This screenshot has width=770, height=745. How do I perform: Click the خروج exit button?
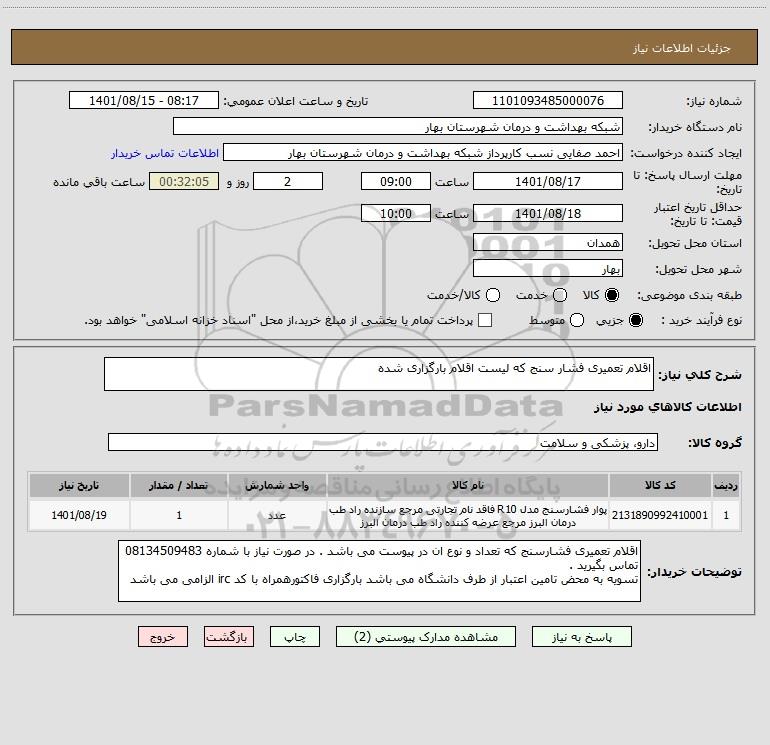163,636
